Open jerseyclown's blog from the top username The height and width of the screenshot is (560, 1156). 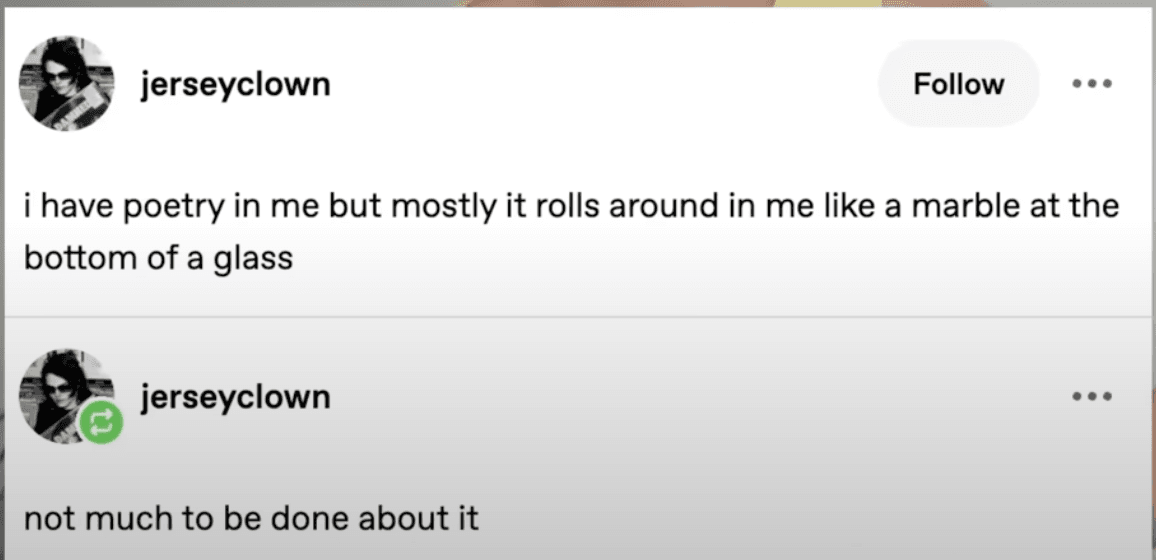235,85
